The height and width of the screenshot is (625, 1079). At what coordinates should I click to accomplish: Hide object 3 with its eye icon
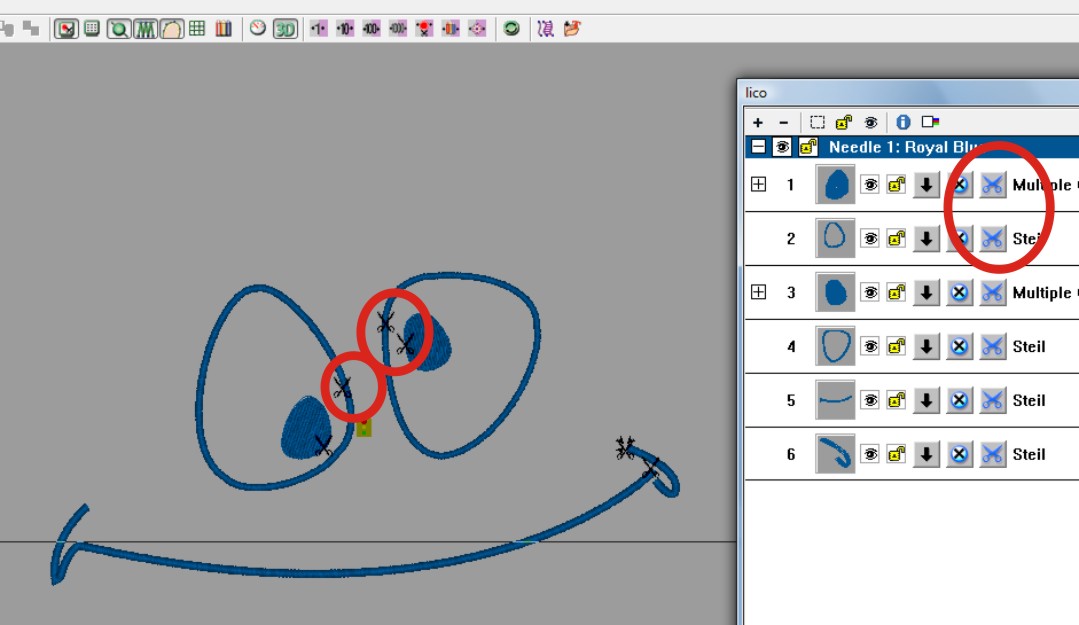(870, 293)
